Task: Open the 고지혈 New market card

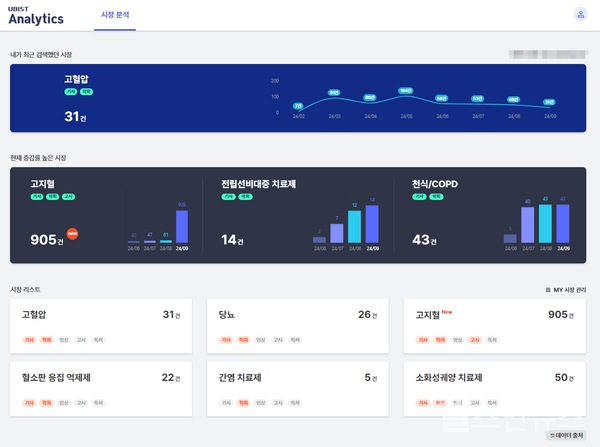Action: click(493, 325)
